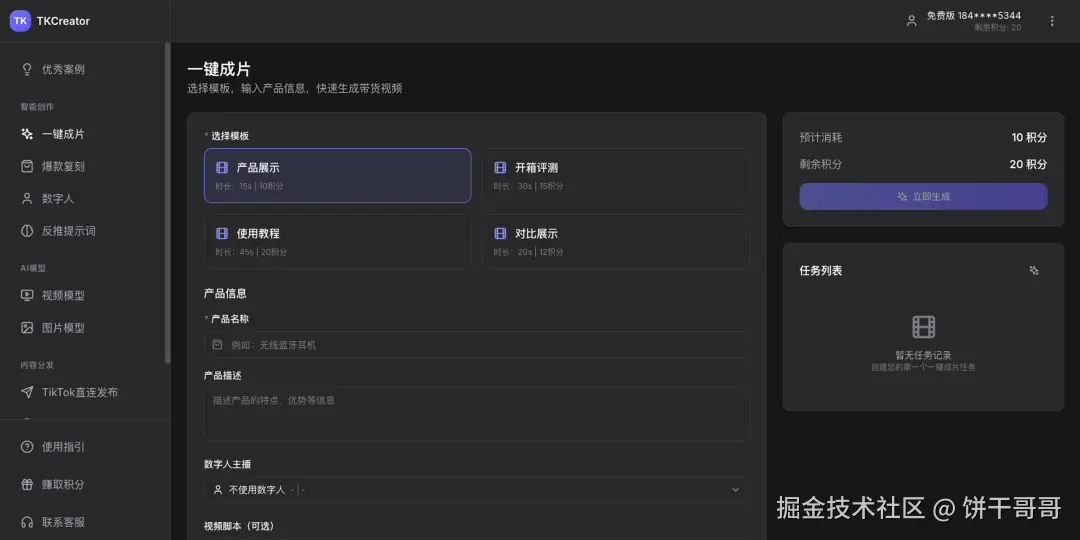Click the paper plane icon beside TikTok直连发布
Screen dimensions: 1080x540
point(27,392)
